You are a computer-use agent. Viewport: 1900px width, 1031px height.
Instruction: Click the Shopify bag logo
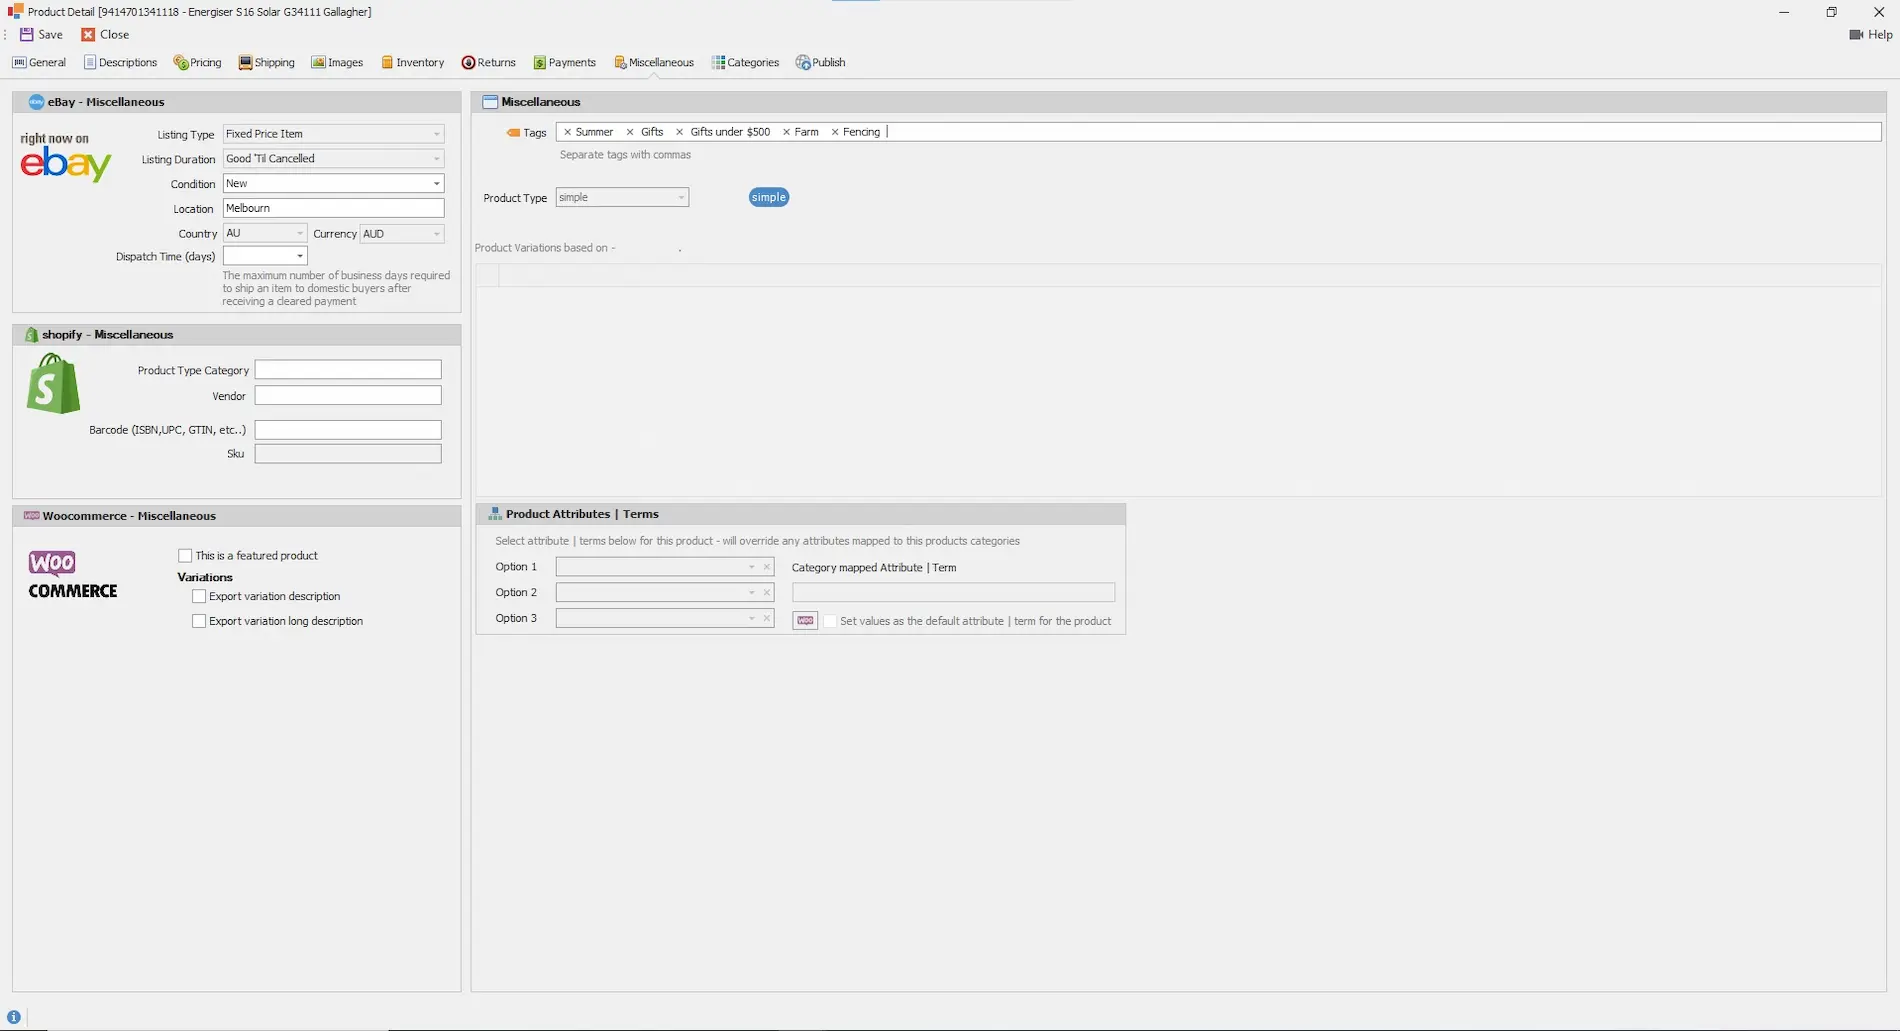coord(53,384)
